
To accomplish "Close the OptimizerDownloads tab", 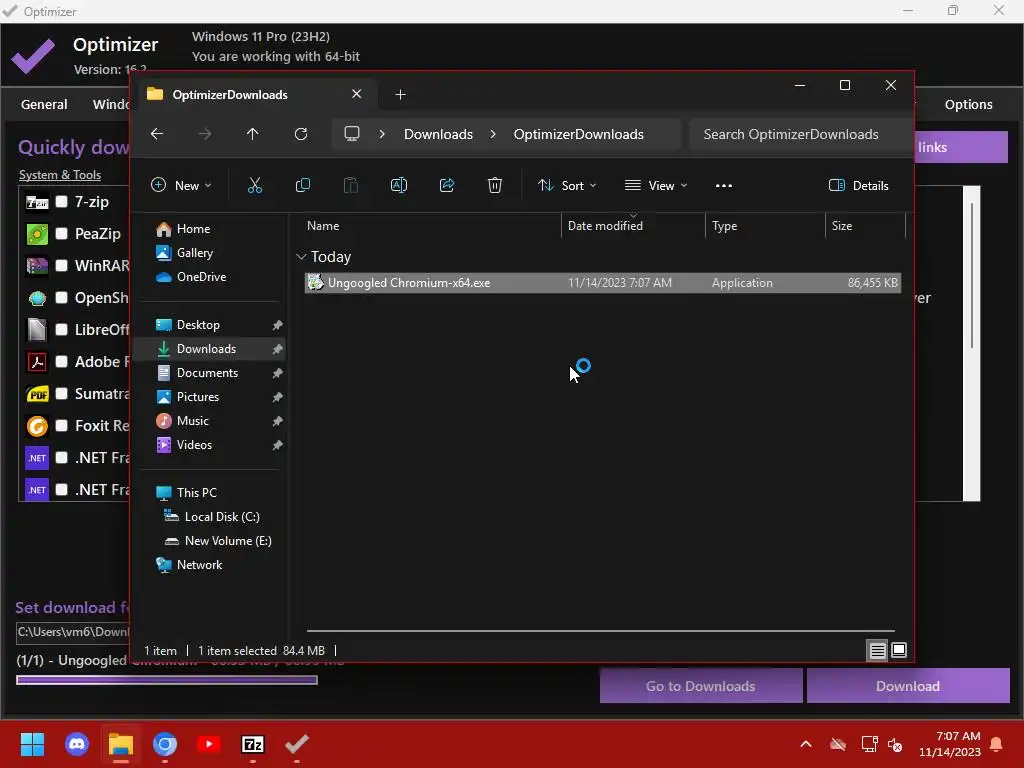I will 357,94.
